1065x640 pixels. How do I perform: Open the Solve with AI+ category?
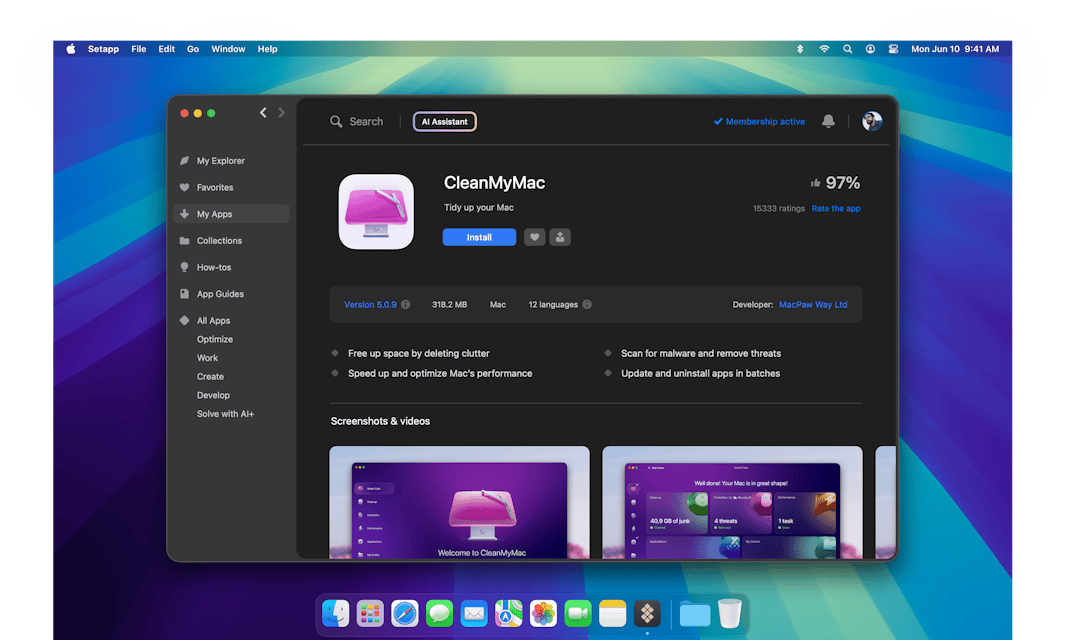click(x=225, y=414)
